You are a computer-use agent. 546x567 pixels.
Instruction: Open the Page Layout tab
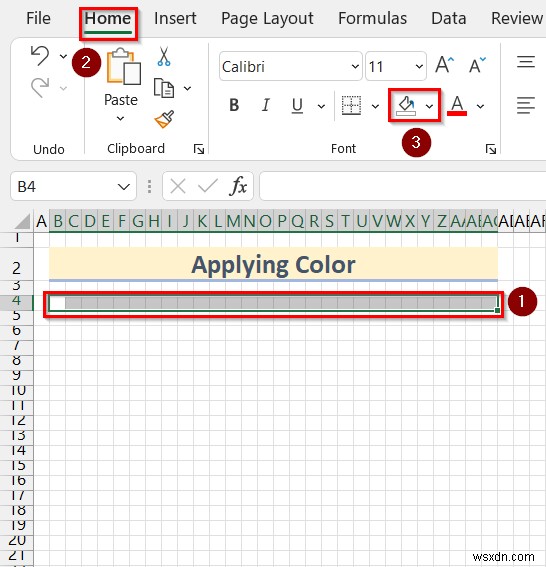[267, 19]
